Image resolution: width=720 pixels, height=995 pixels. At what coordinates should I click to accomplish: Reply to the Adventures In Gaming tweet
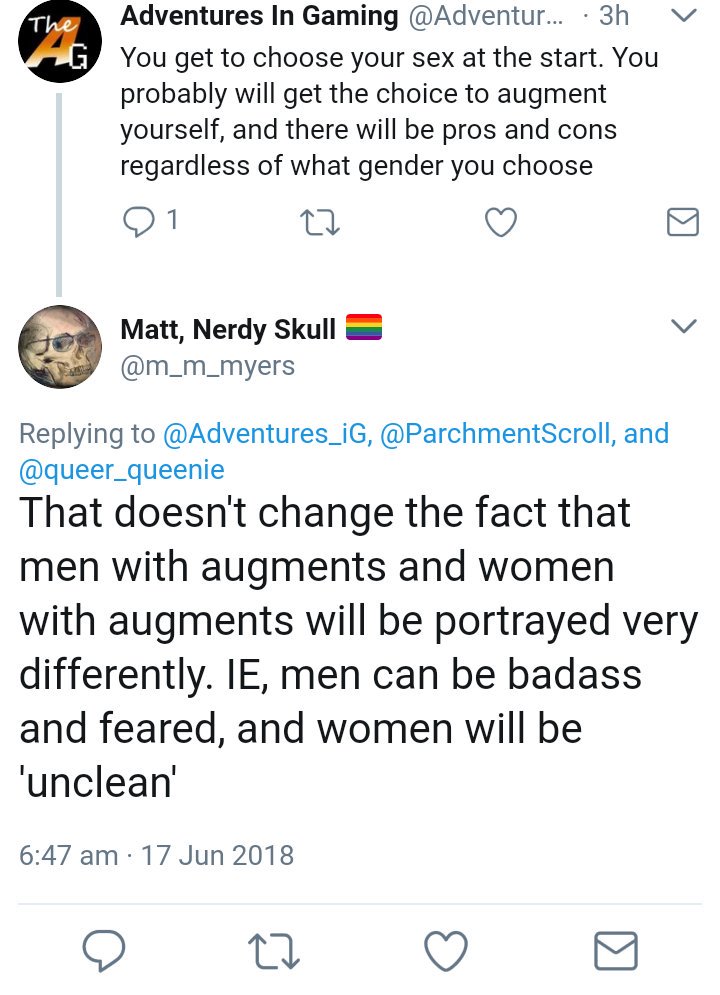[137, 222]
